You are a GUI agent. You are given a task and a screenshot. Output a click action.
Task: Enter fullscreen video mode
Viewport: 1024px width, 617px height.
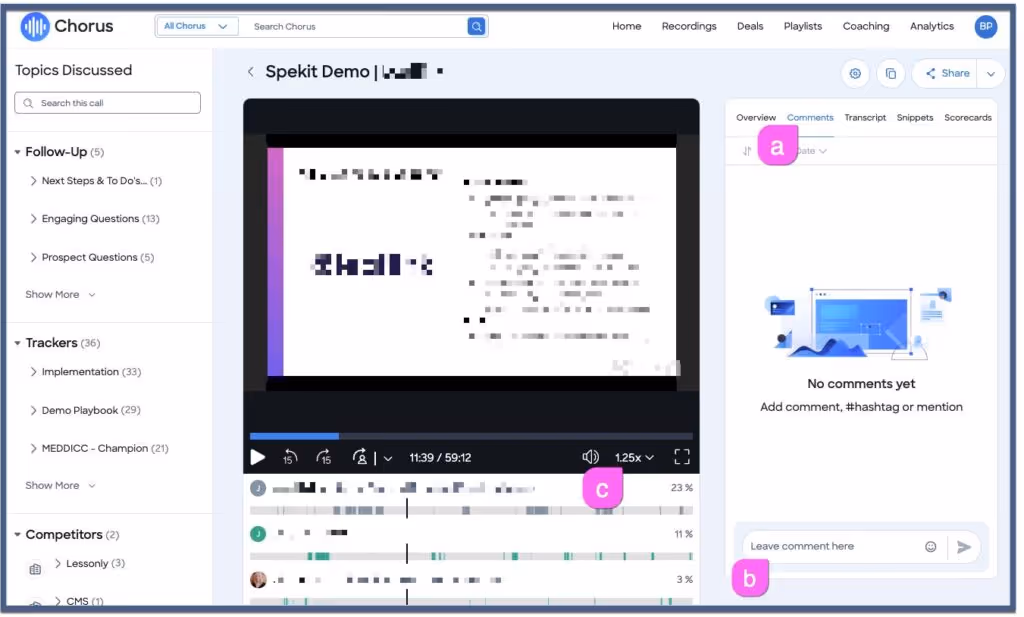(x=682, y=458)
